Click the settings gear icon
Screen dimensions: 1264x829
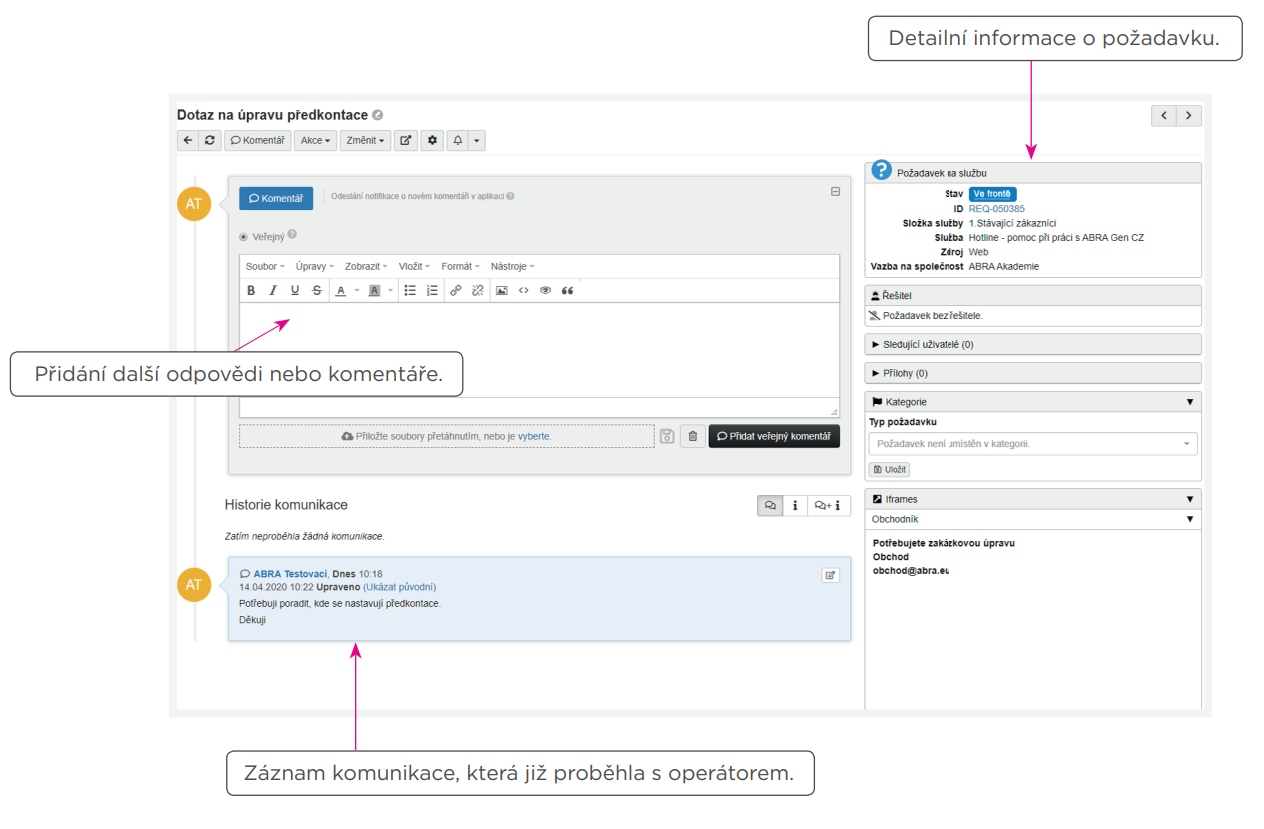(x=432, y=141)
